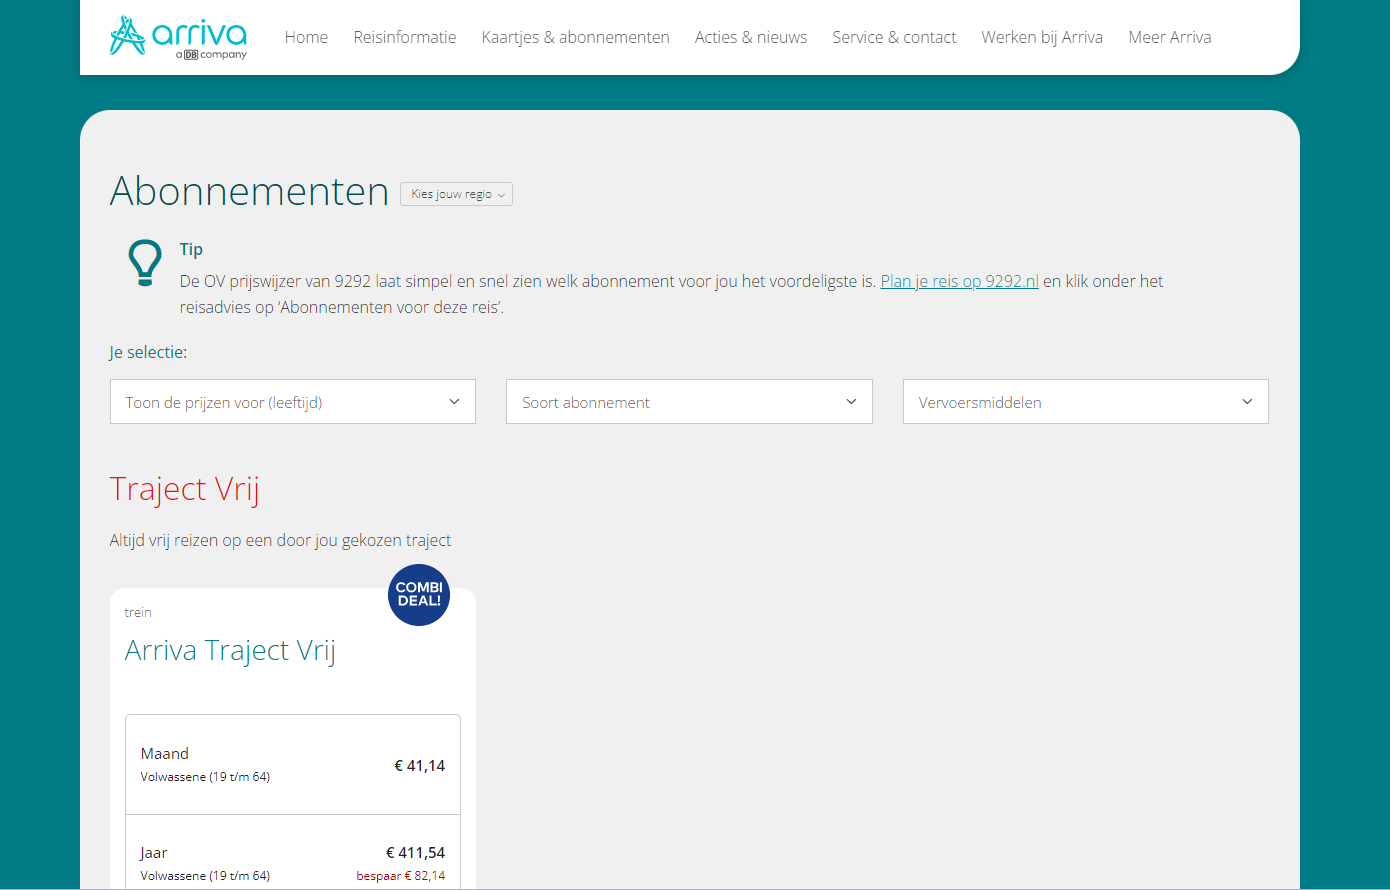Screen dimensions: 1390x890
Task: Go to Service & contact
Action: point(894,37)
